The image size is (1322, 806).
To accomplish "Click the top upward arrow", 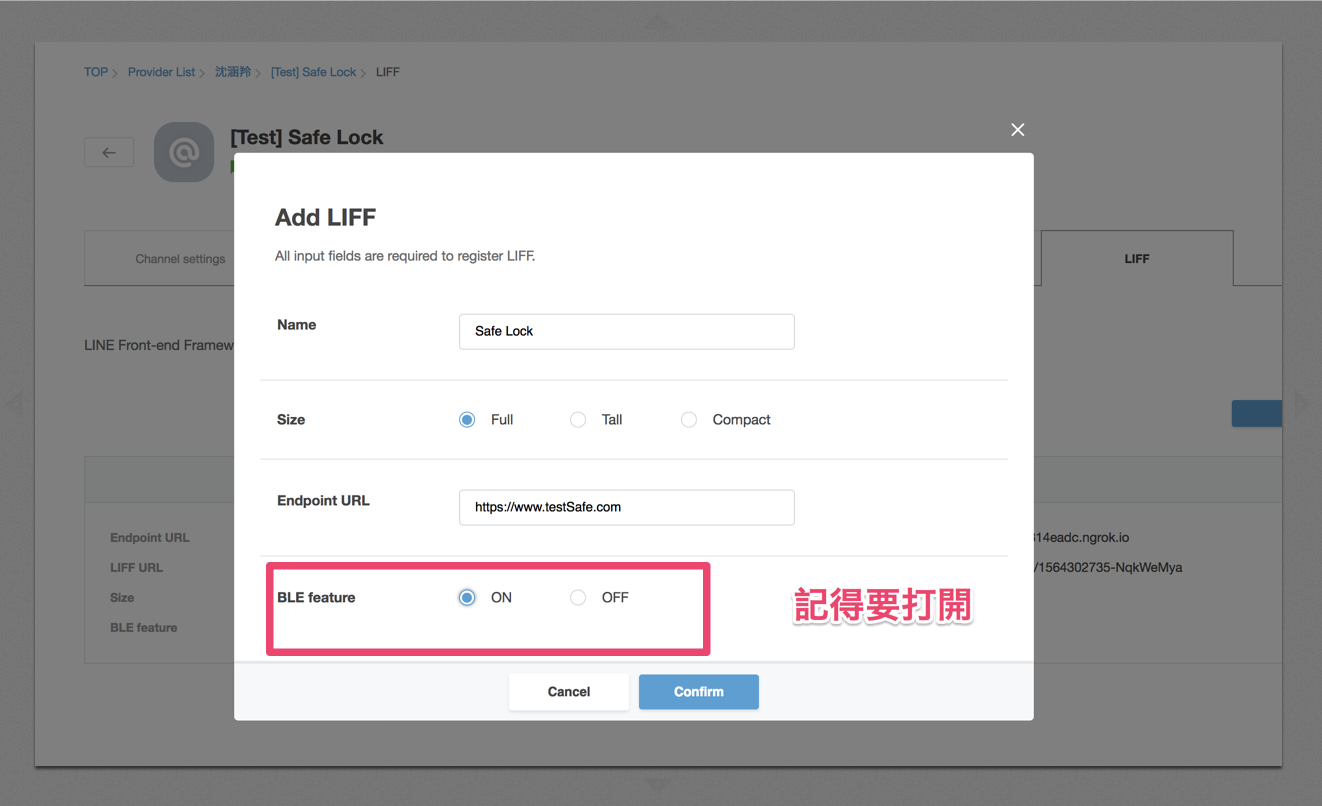I will 658,21.
